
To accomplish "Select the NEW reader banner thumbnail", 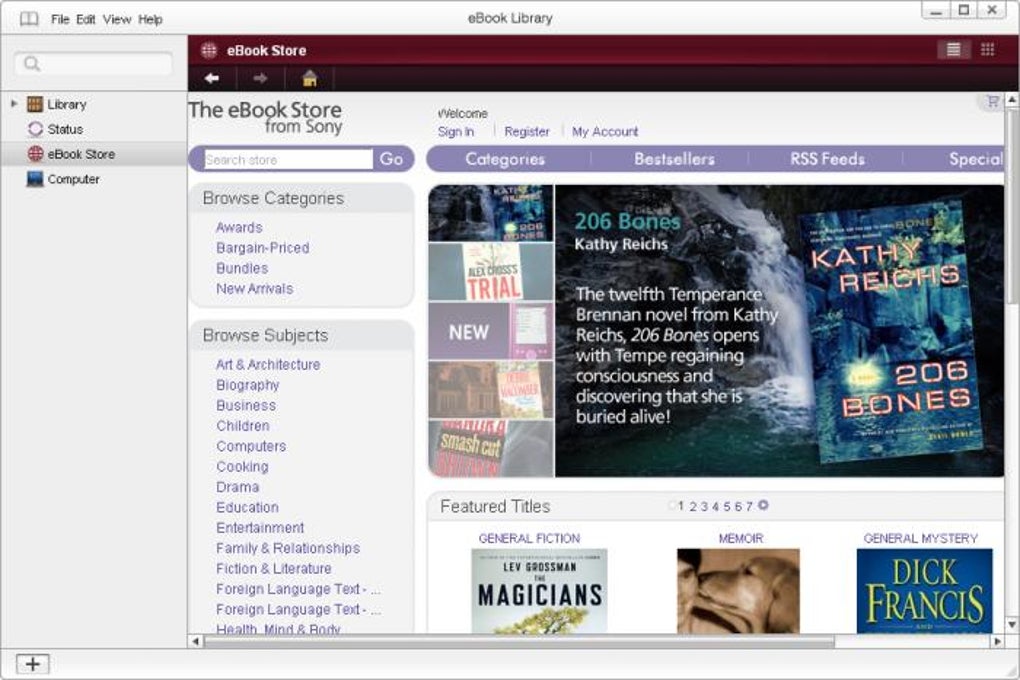I will point(491,331).
